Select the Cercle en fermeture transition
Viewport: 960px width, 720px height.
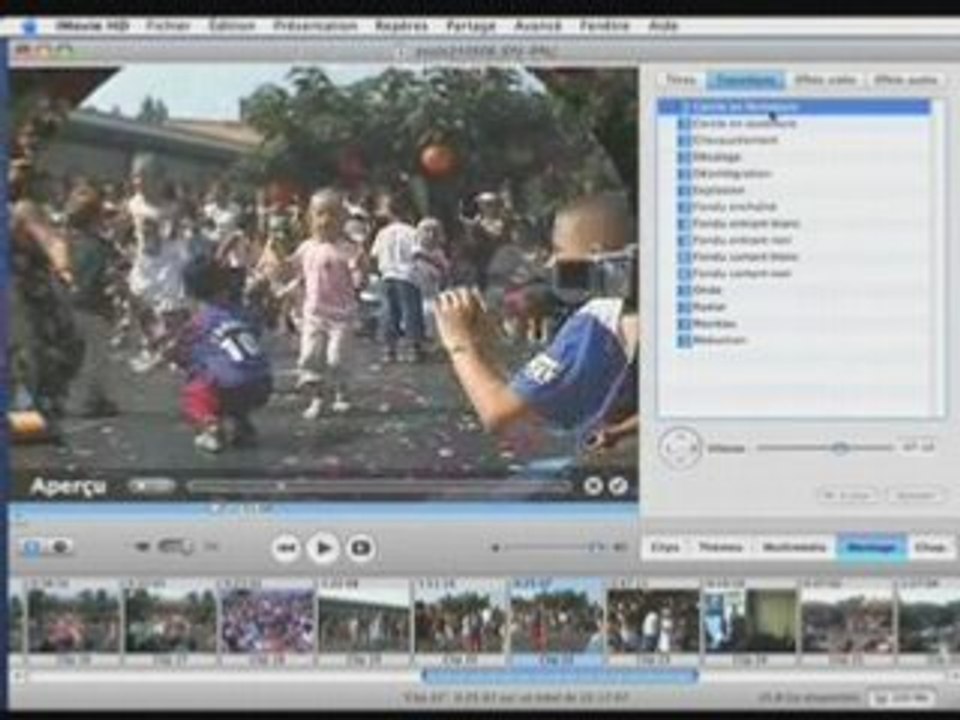794,107
